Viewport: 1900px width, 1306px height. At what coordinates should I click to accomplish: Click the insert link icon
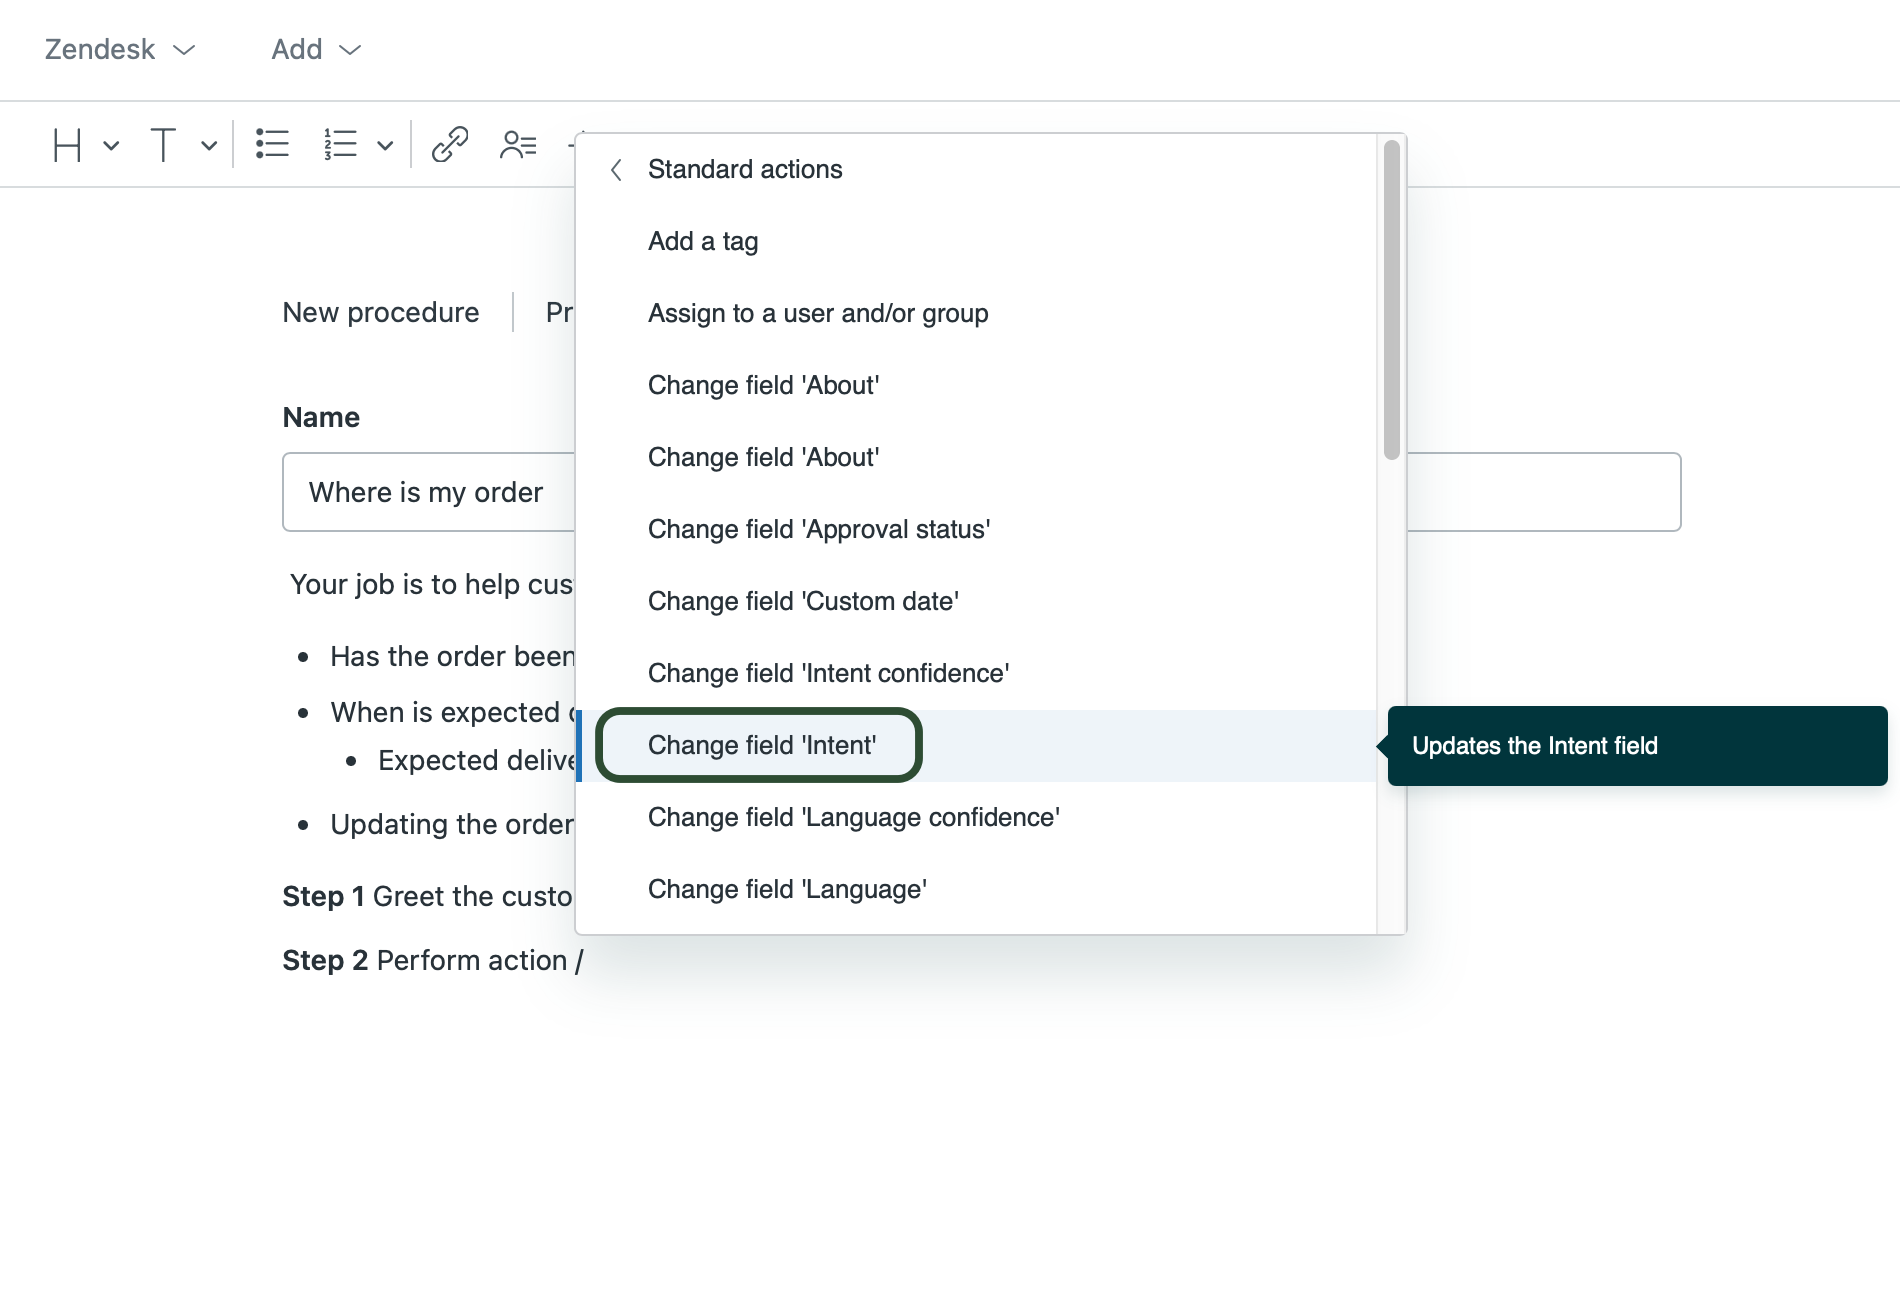click(x=450, y=145)
